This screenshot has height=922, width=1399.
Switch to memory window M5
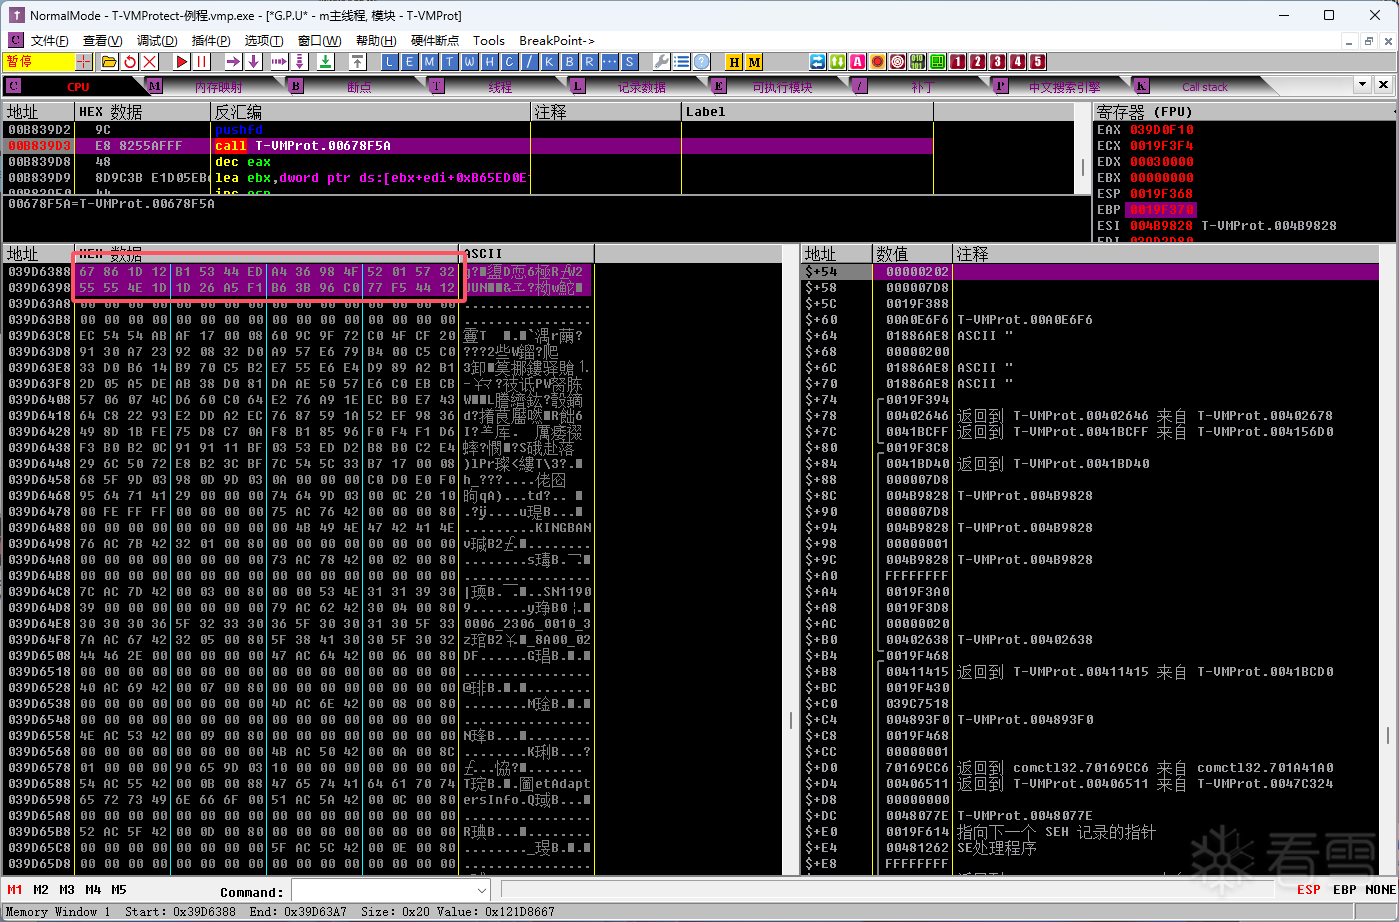(119, 889)
